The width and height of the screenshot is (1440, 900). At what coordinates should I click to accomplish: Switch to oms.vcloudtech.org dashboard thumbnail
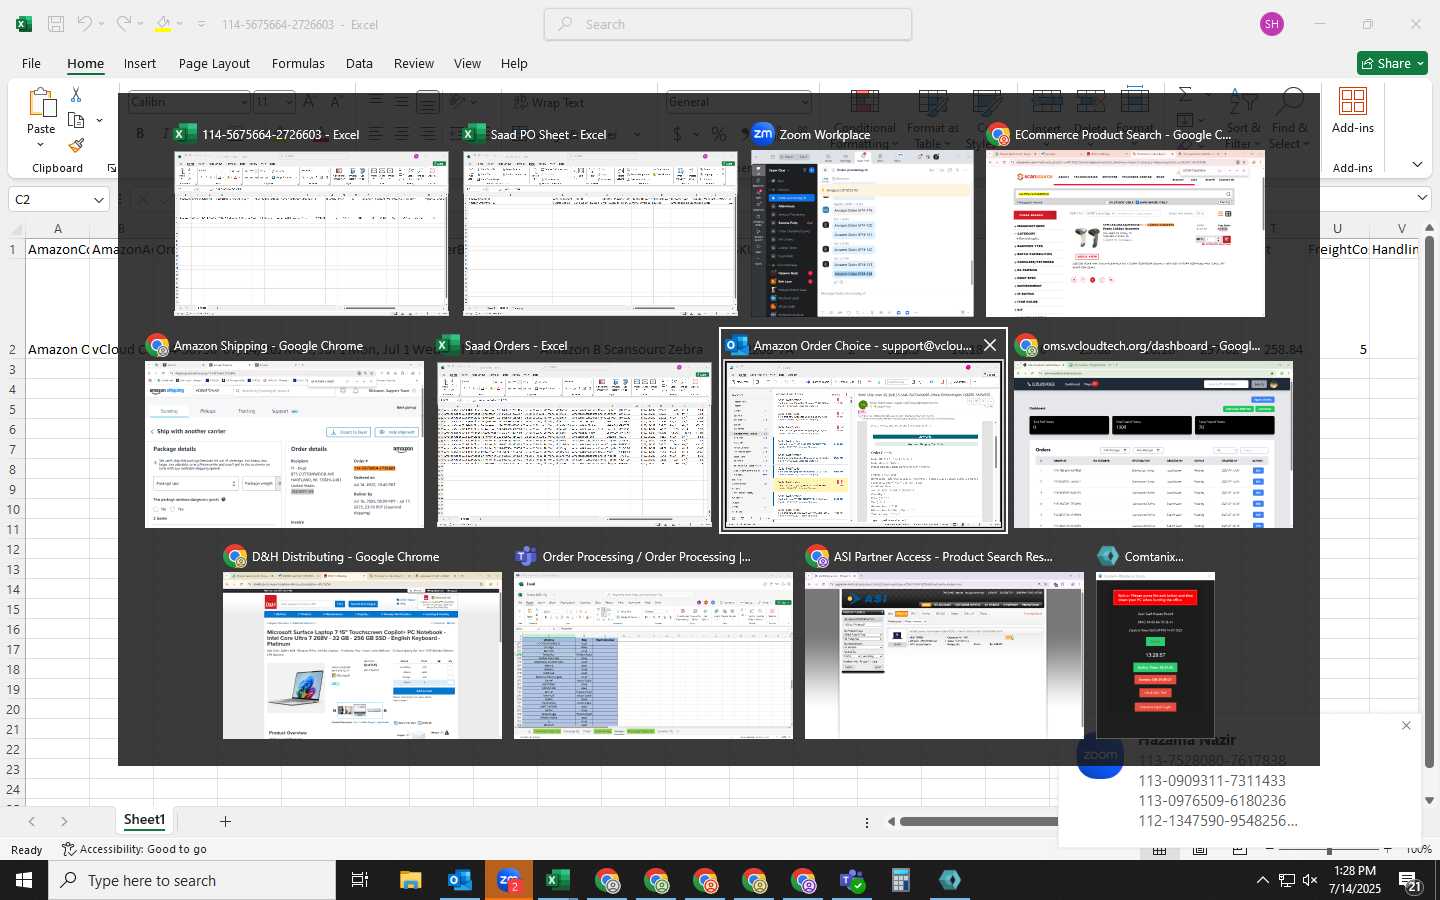tap(1153, 445)
